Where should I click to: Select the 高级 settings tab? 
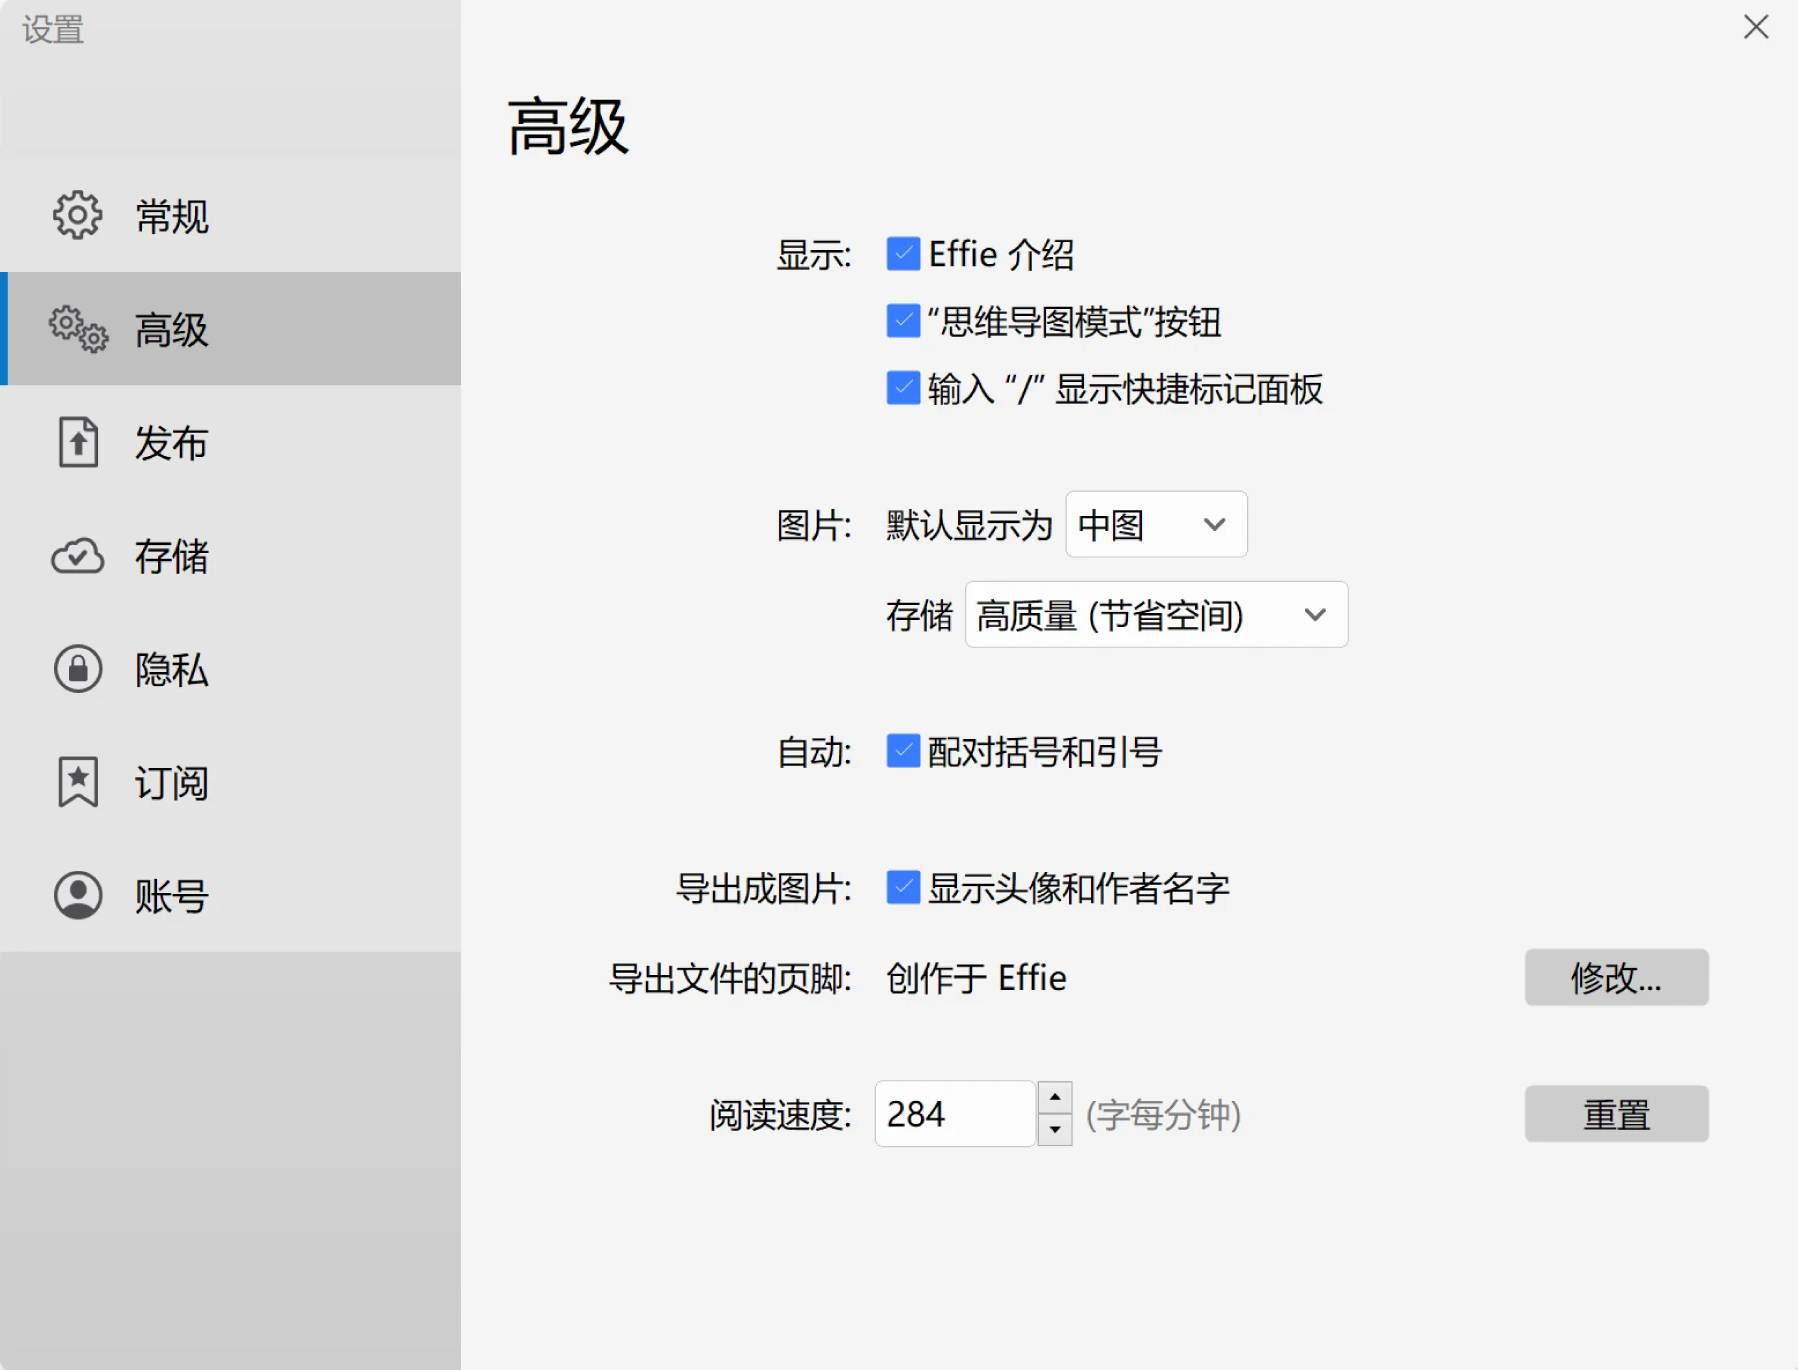pyautogui.click(x=231, y=329)
